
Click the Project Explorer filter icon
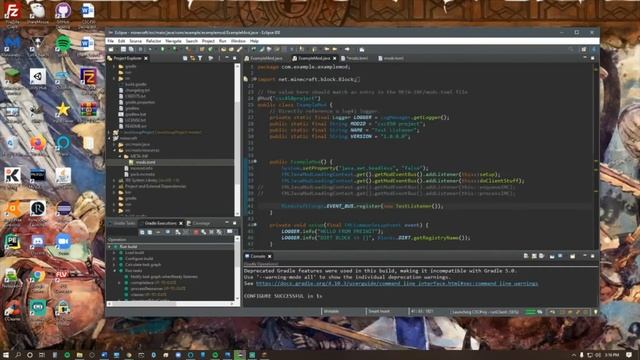200,58
